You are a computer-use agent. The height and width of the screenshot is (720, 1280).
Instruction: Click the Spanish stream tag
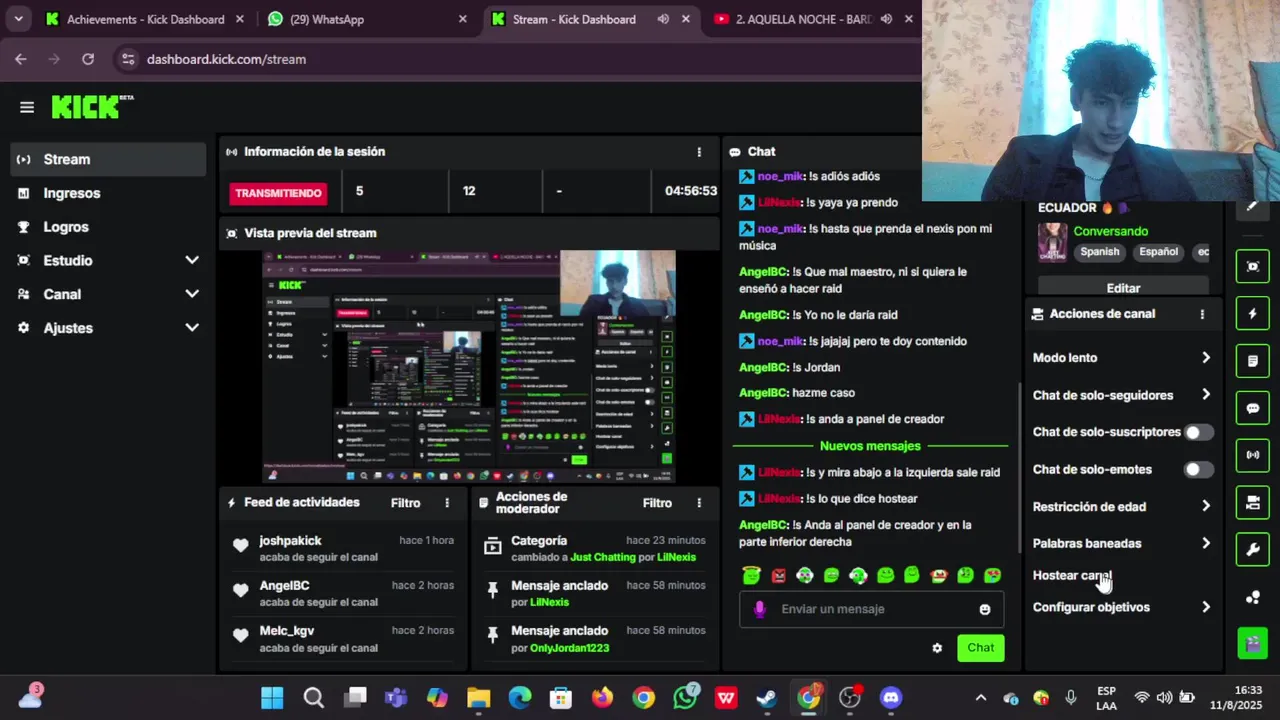[1099, 252]
